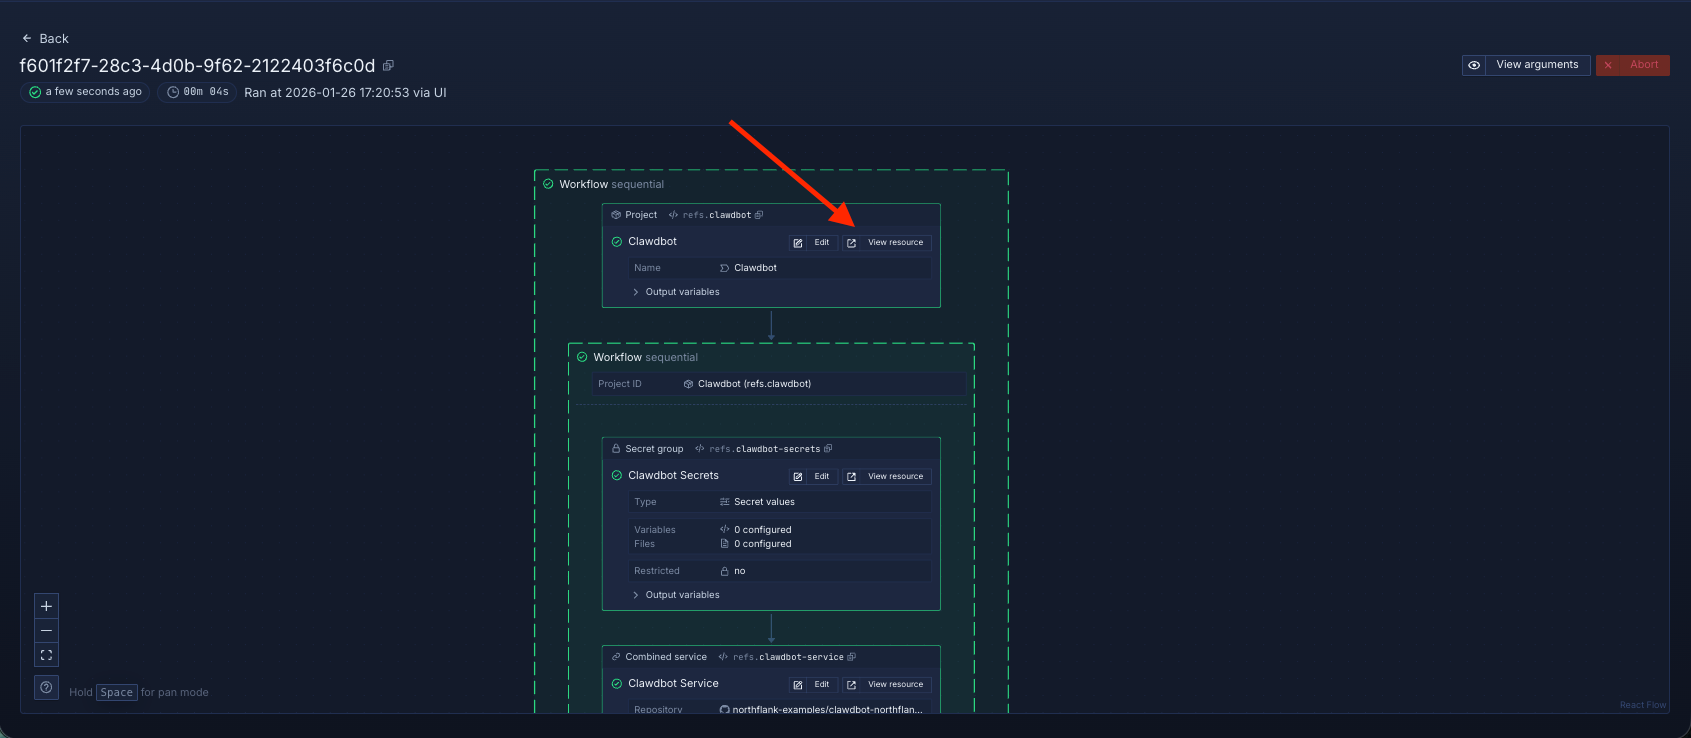Go back using the Back link
This screenshot has height=738, width=1691.
click(x=45, y=39)
